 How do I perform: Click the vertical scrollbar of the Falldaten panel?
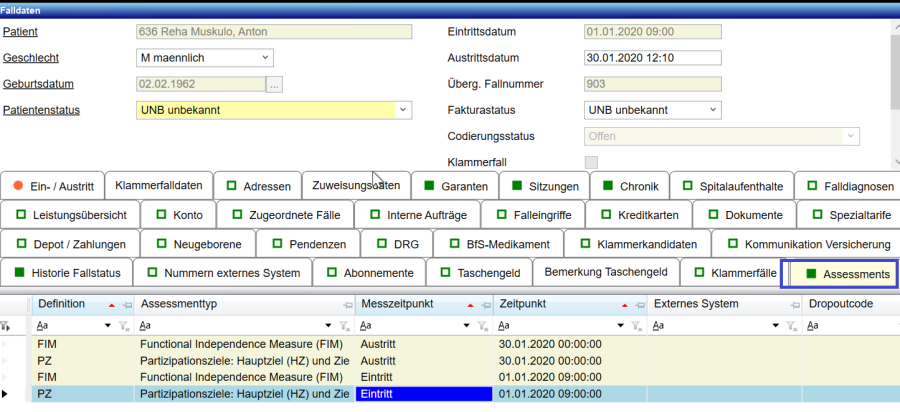pyautogui.click(x=893, y=90)
